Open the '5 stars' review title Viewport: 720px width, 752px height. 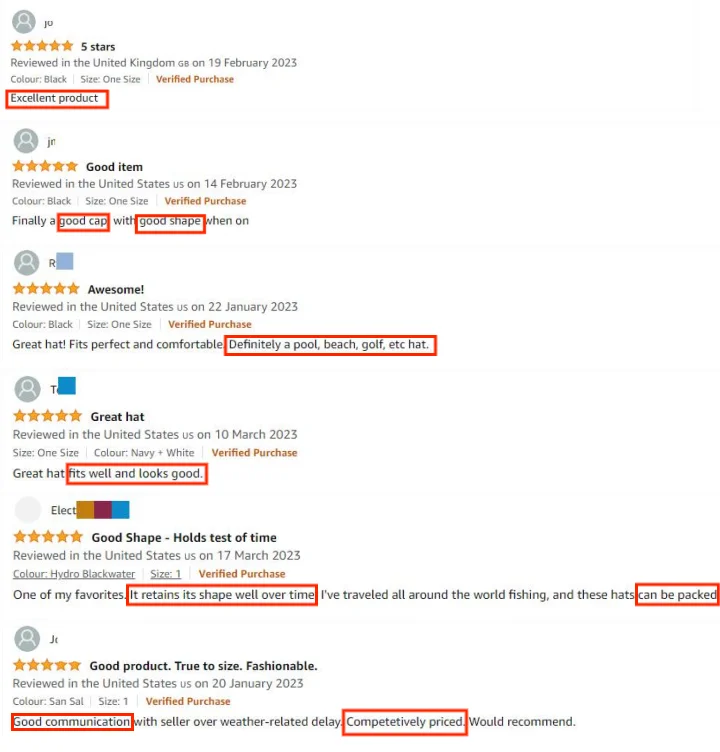coord(98,47)
